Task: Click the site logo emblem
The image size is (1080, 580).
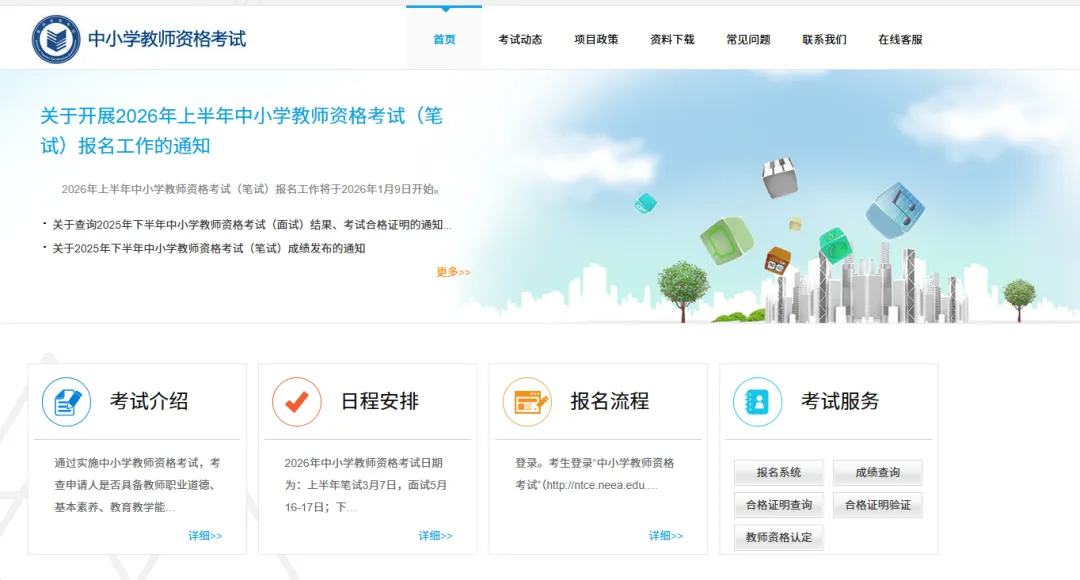Action: (56, 39)
